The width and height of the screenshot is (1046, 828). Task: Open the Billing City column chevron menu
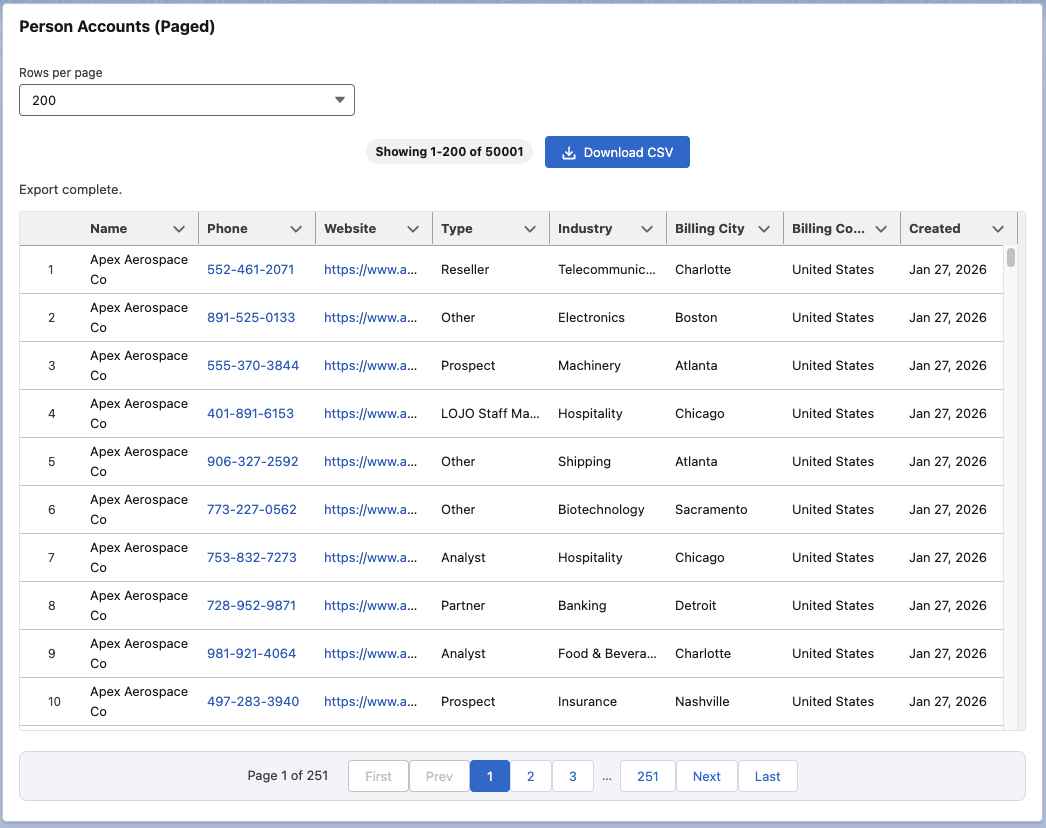click(x=764, y=229)
